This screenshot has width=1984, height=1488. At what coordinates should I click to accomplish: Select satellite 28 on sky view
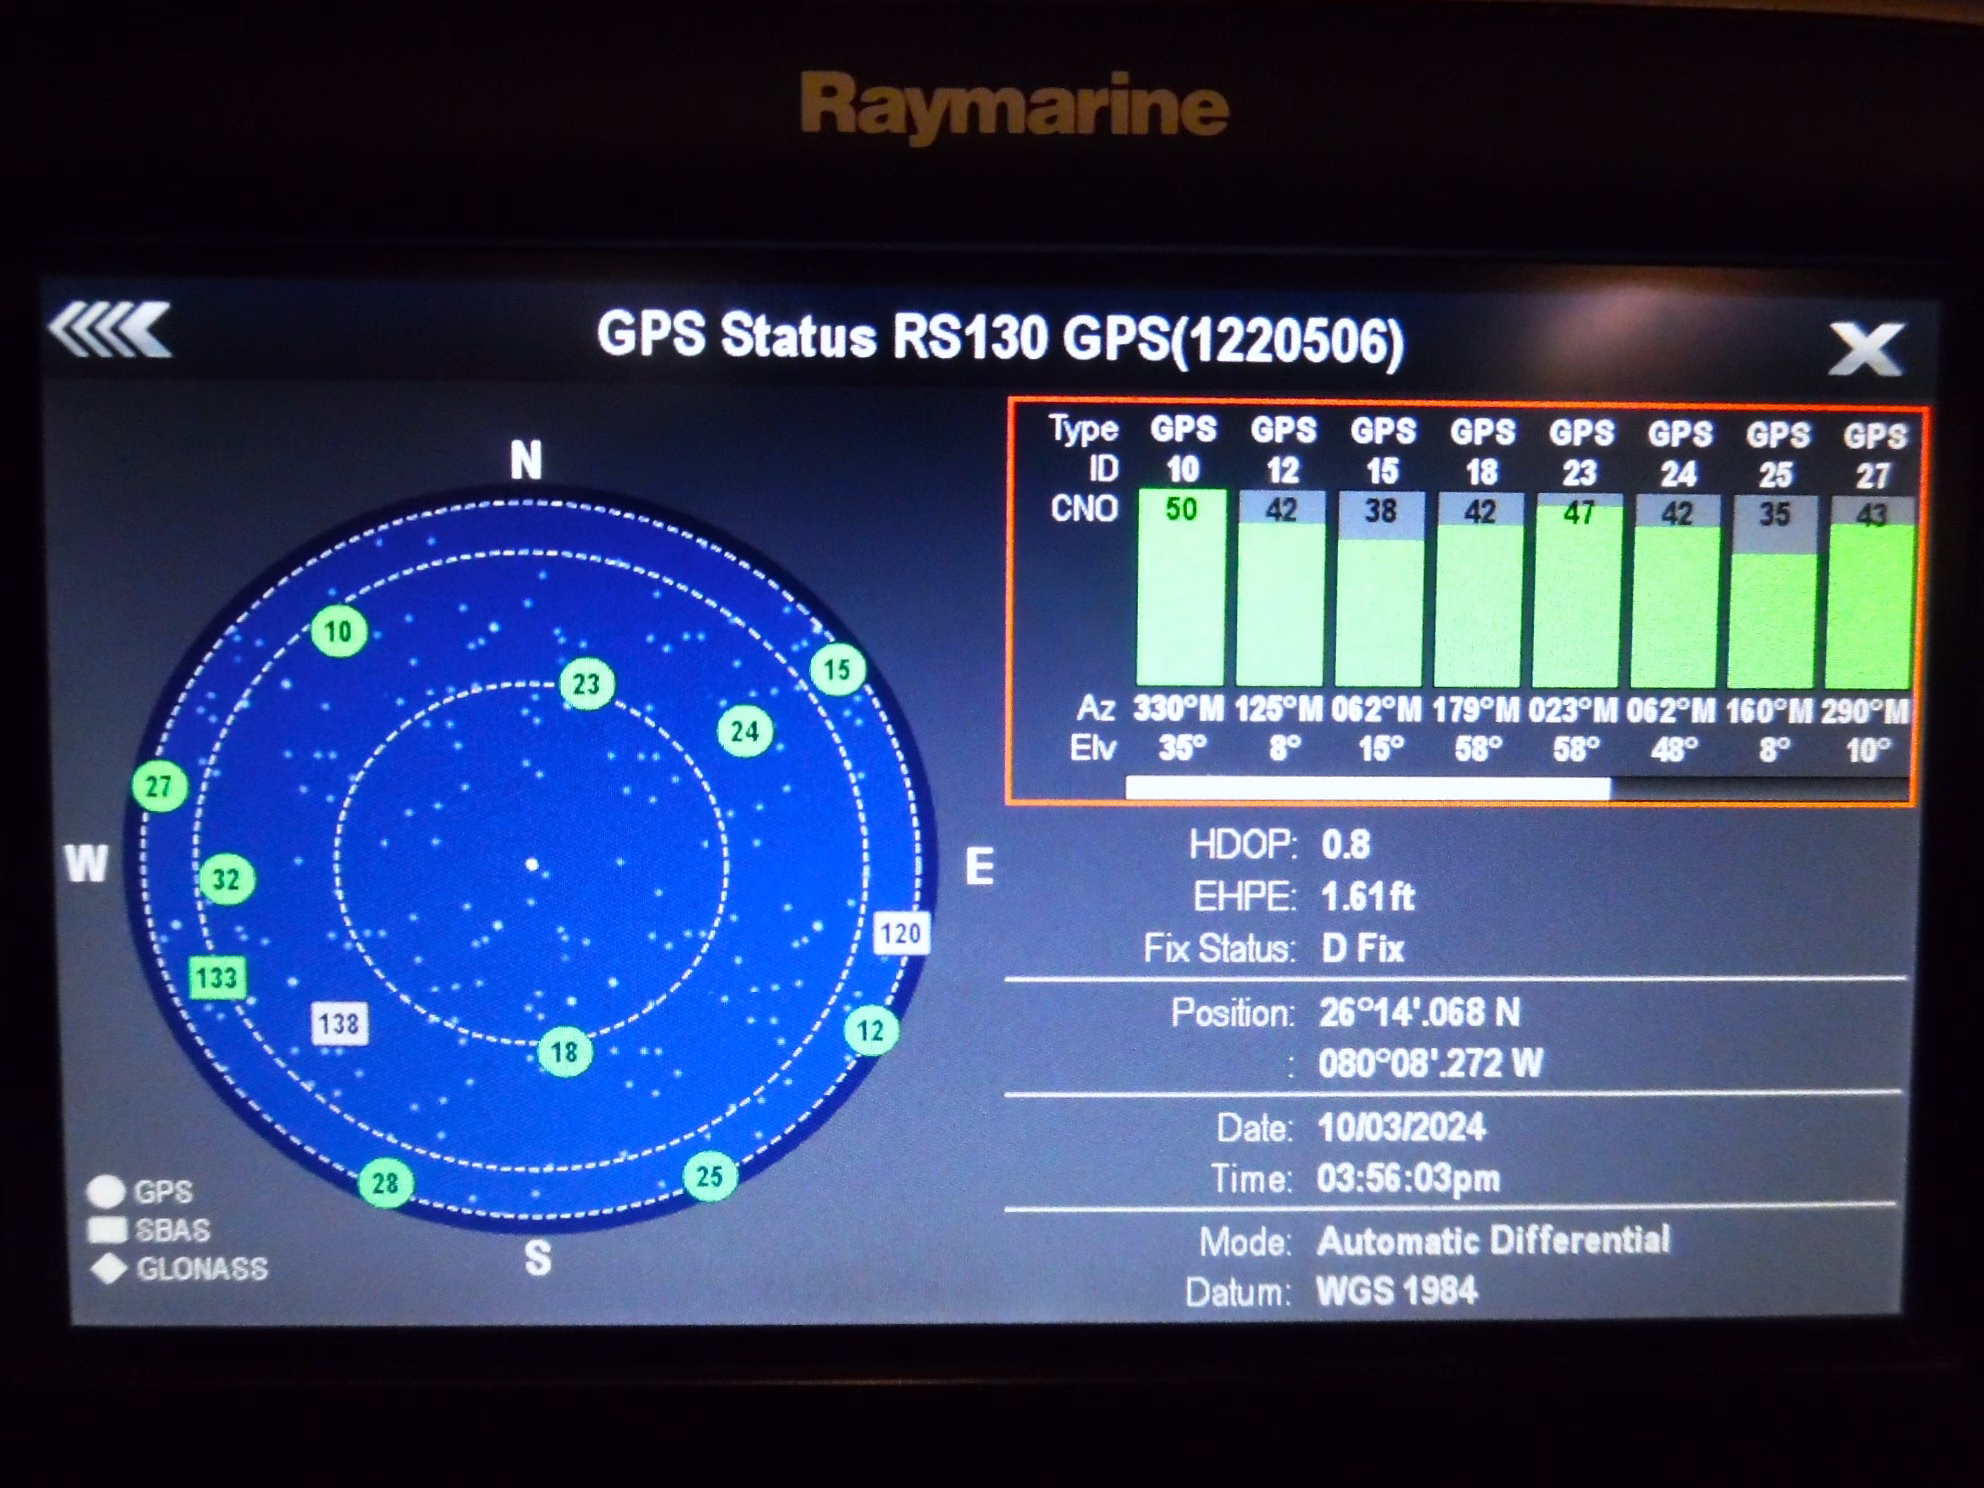[386, 1183]
